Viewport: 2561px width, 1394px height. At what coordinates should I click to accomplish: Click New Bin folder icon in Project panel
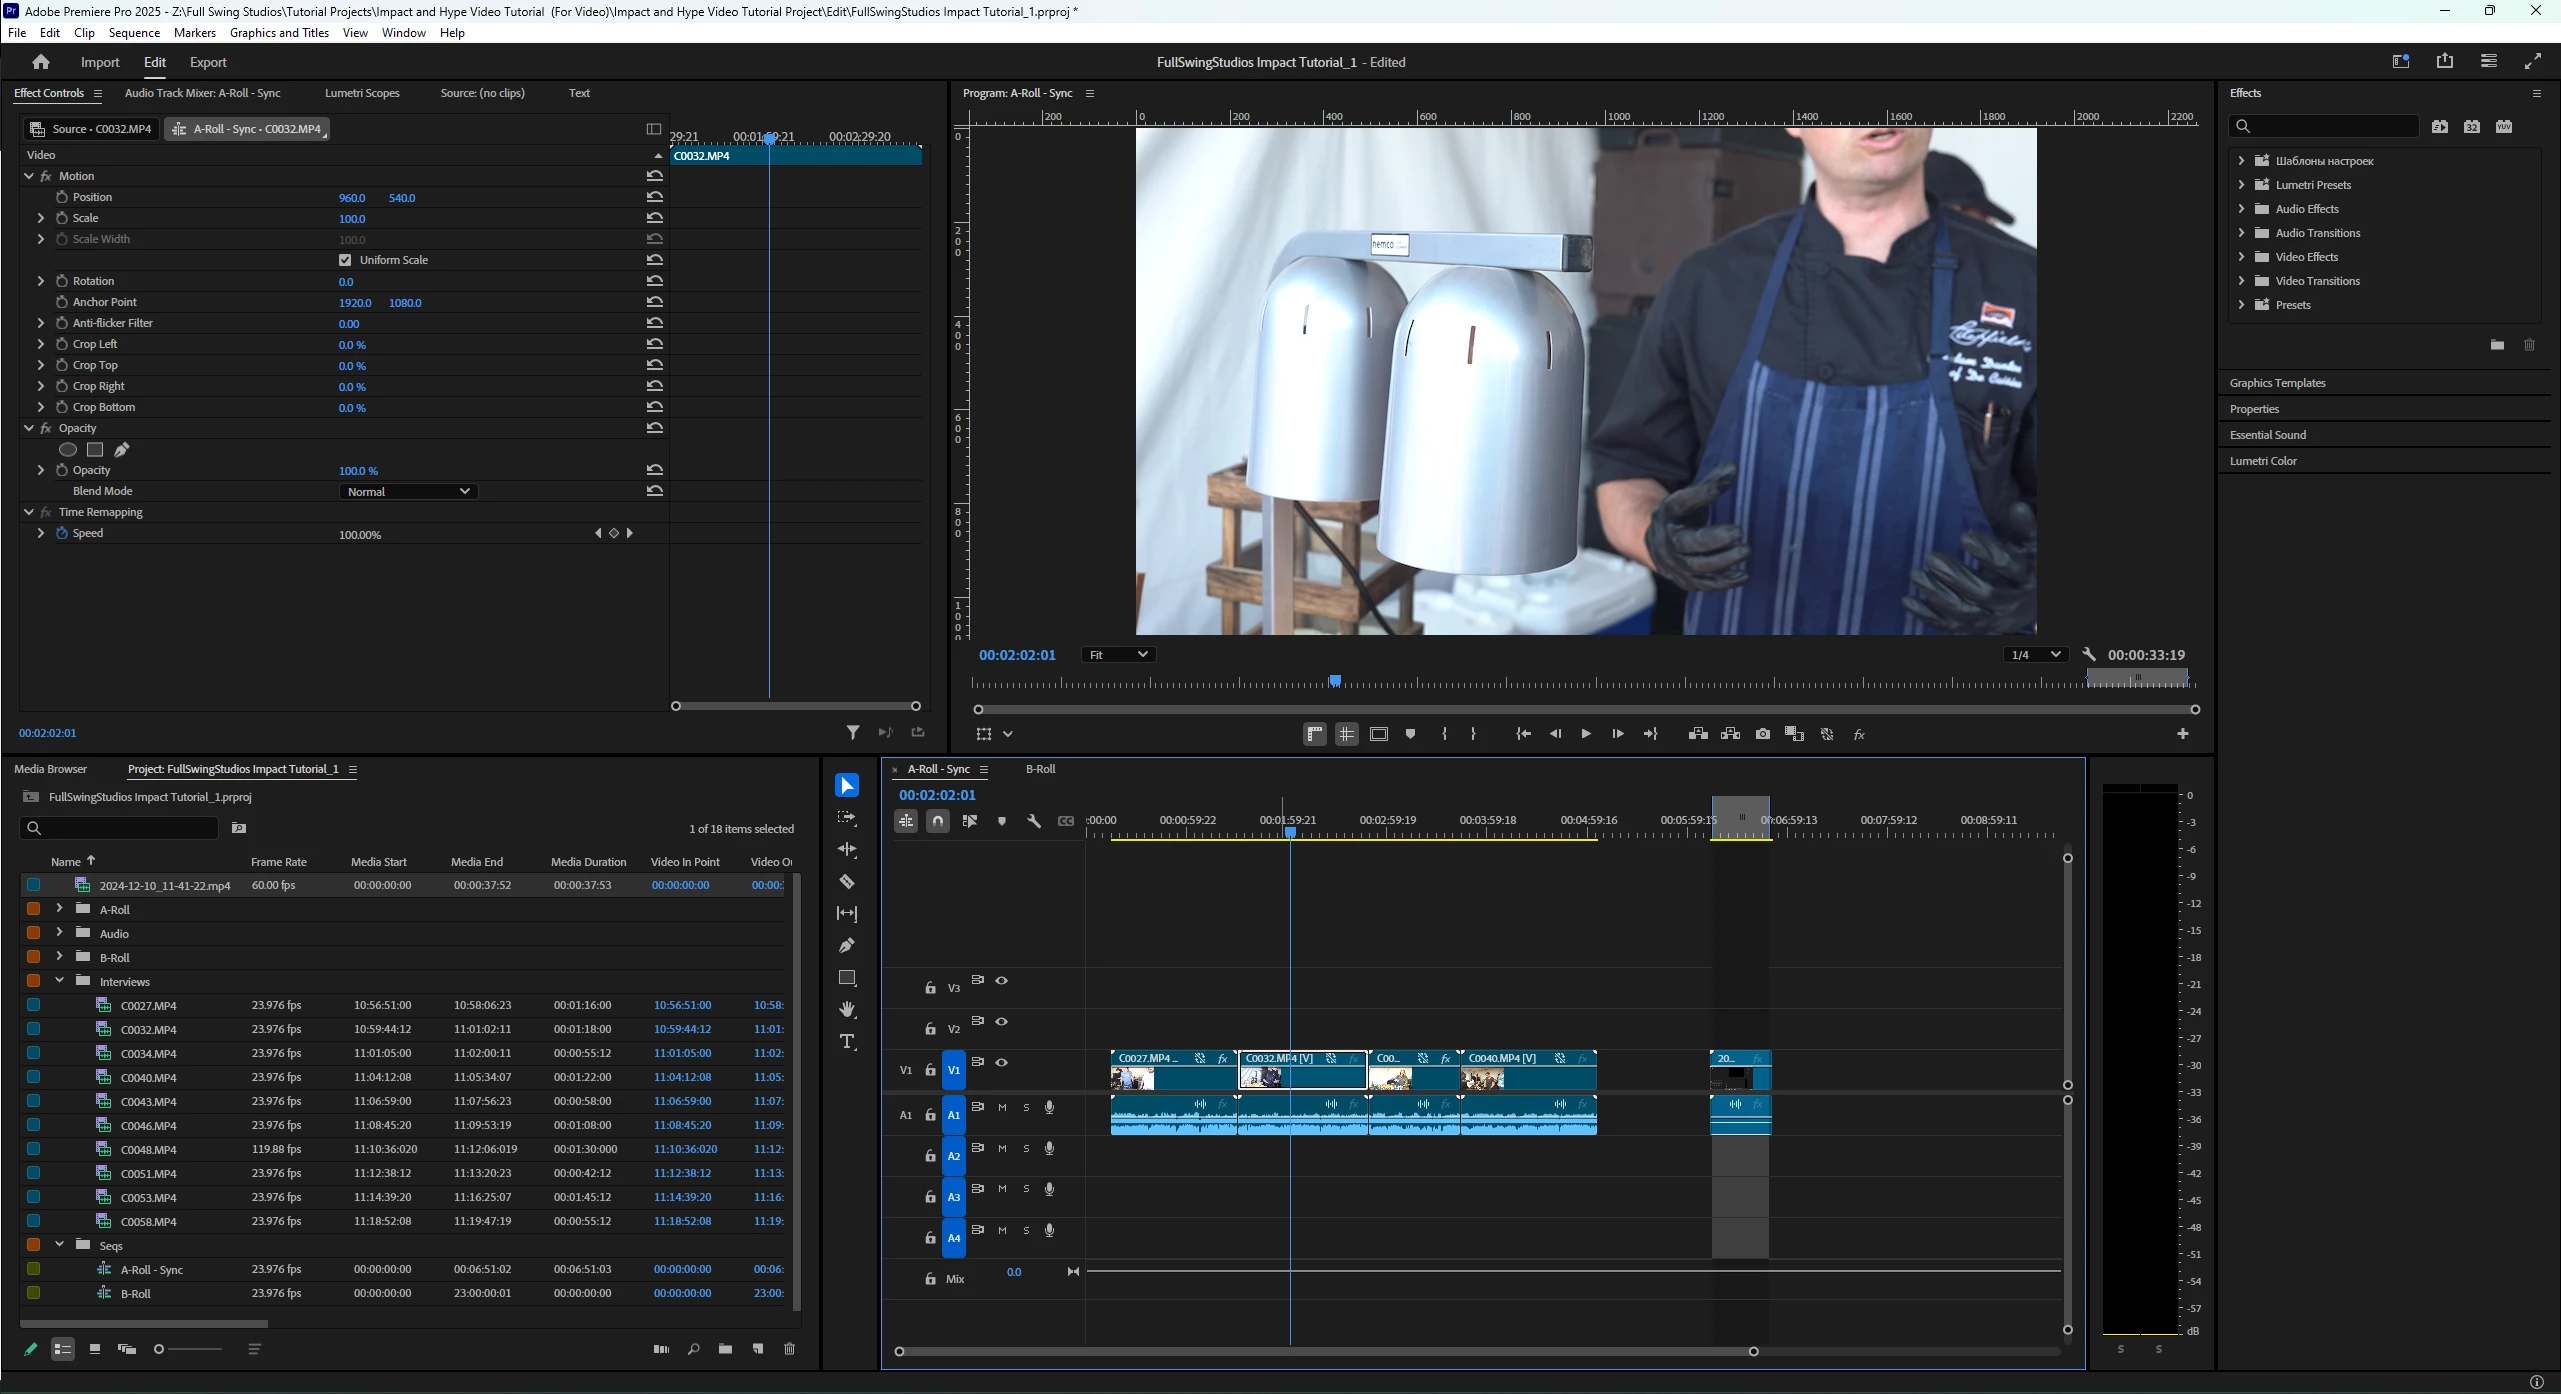point(725,1349)
